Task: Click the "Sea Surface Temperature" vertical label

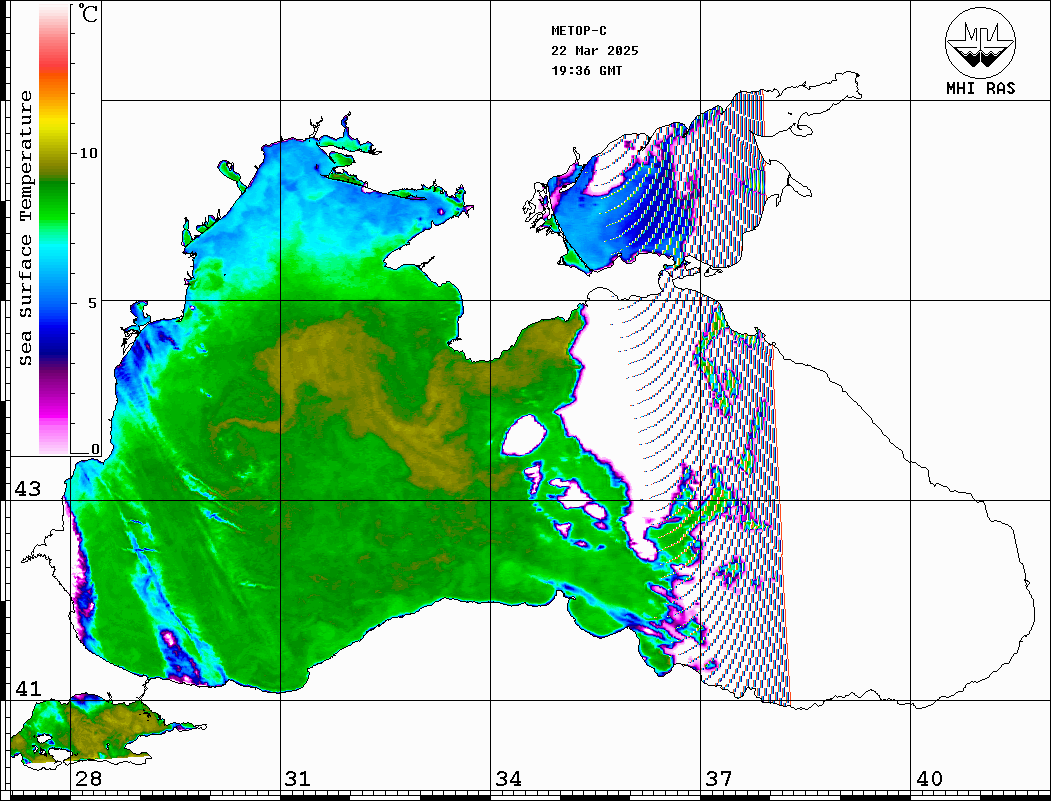Action: [25, 228]
